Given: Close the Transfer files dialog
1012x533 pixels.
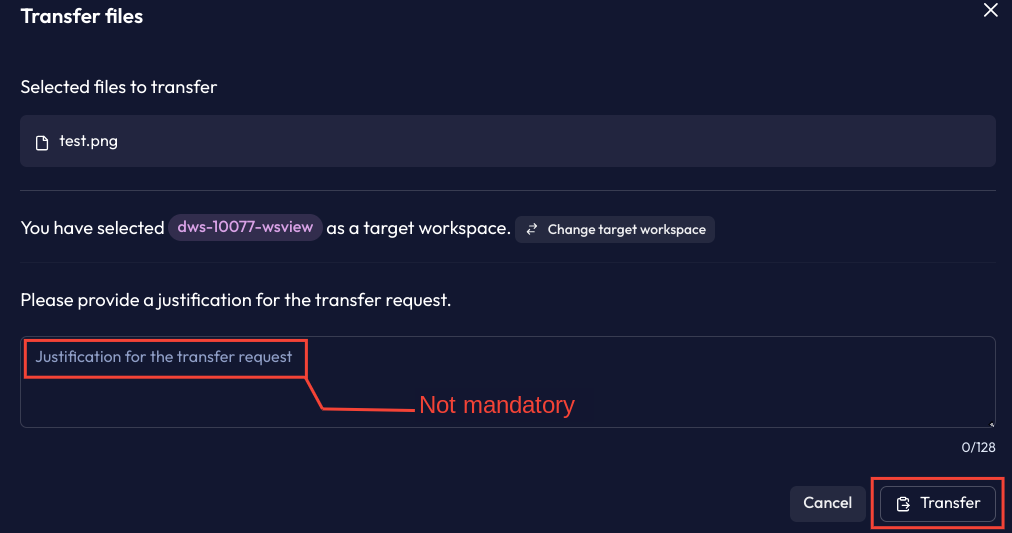Looking at the screenshot, I should click(991, 10).
